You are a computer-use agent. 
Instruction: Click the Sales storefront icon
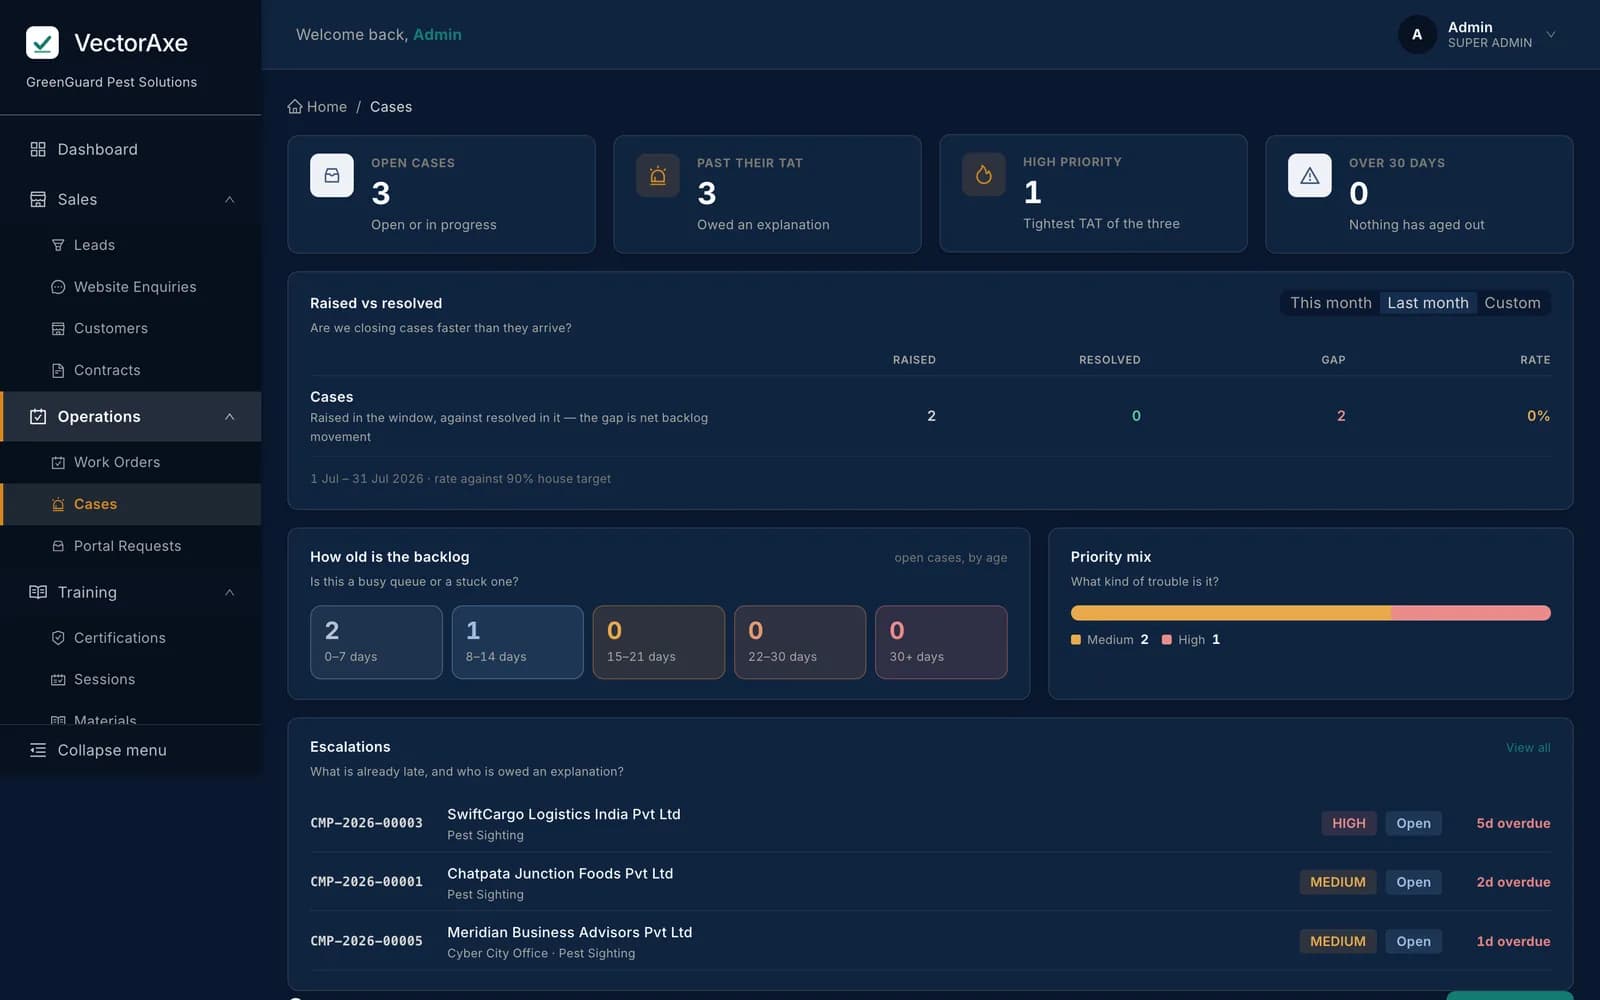(38, 199)
